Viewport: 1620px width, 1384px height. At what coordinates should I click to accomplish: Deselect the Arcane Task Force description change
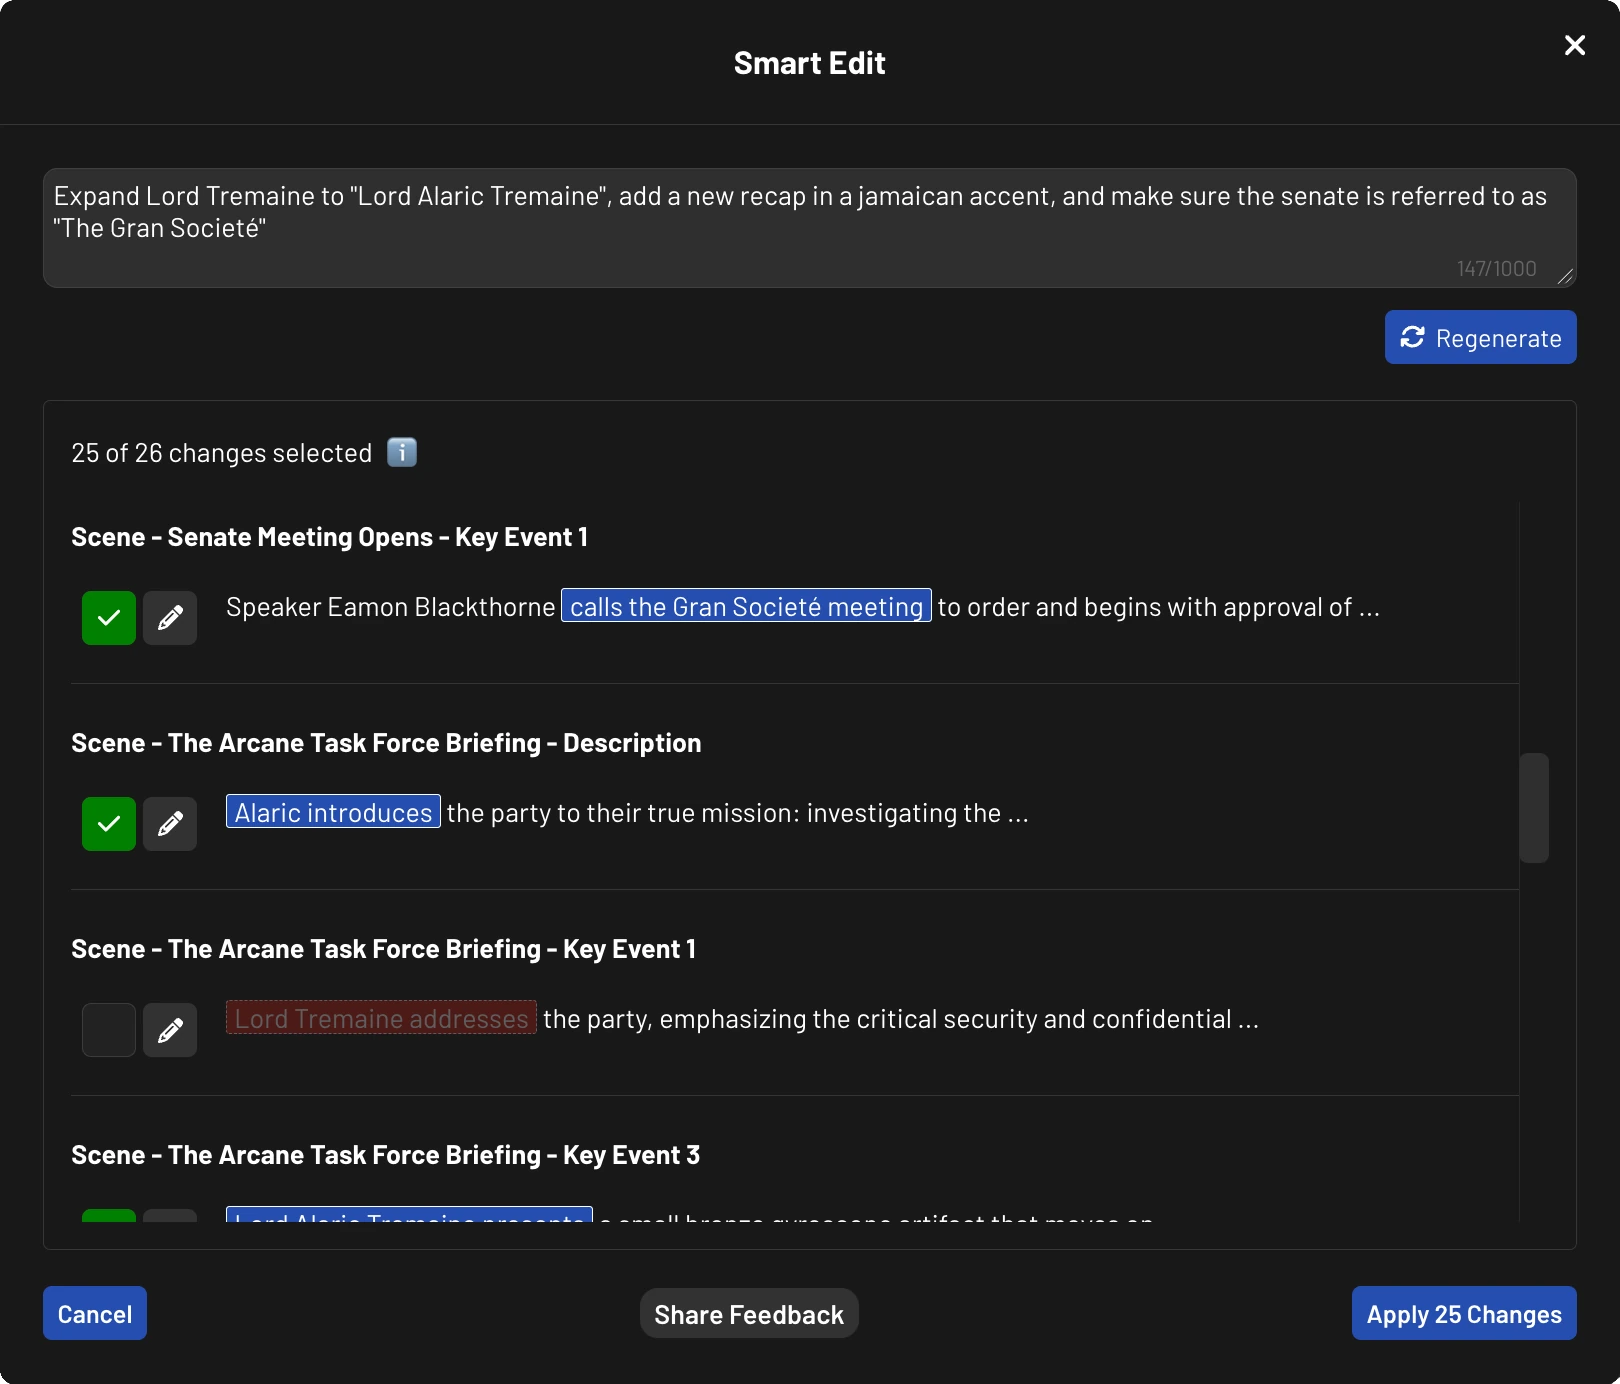pos(108,824)
